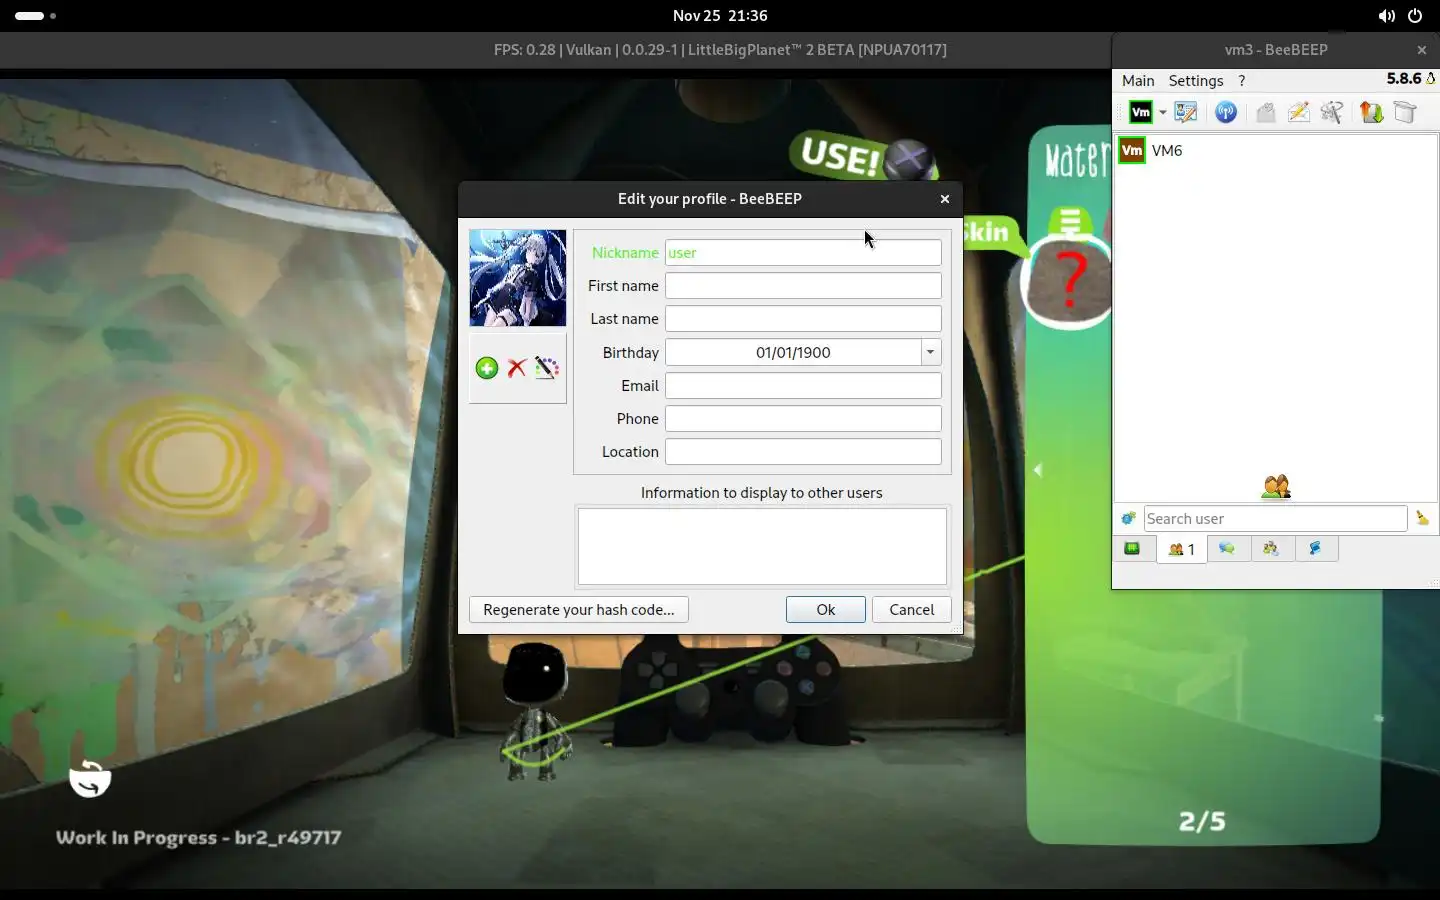Click the user settings gear beside Search user
Image resolution: width=1440 pixels, height=900 pixels.
[1128, 518]
